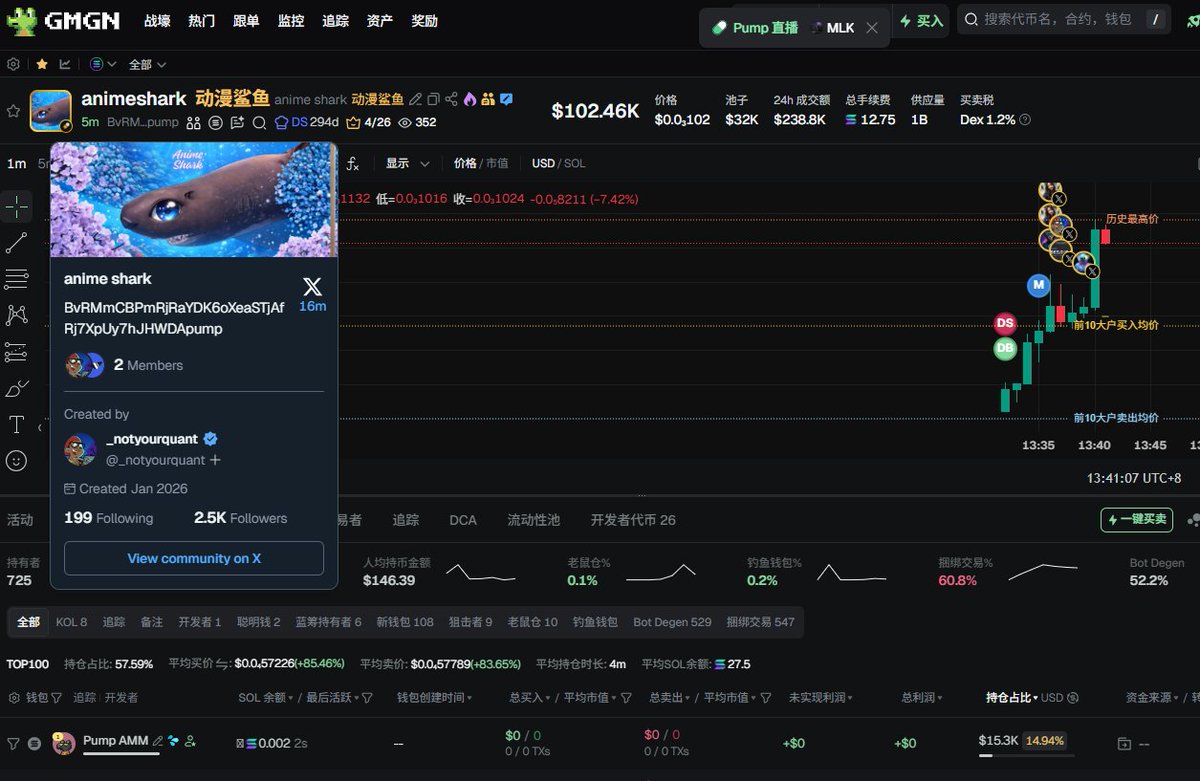Click the eye watchers count 352
The height and width of the screenshot is (781, 1200).
pos(417,122)
